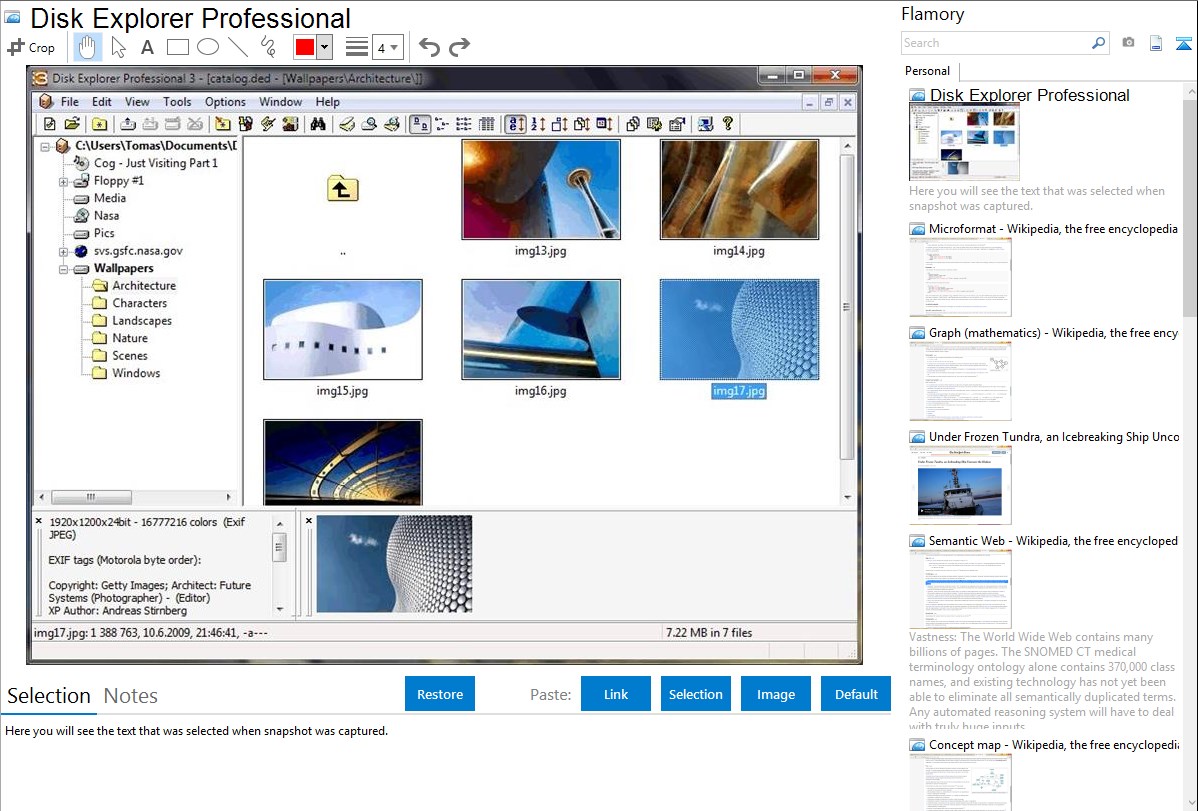The image size is (1198, 811).
Task: Select the Characters folder
Action: click(130, 303)
